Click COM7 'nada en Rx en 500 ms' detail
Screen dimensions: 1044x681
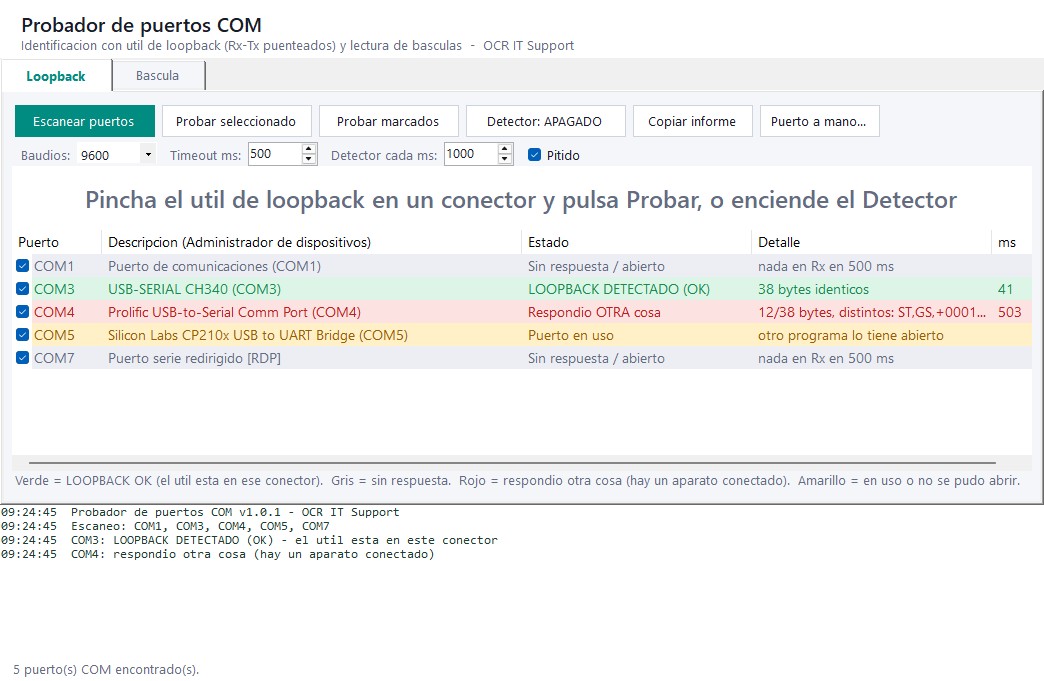826,358
